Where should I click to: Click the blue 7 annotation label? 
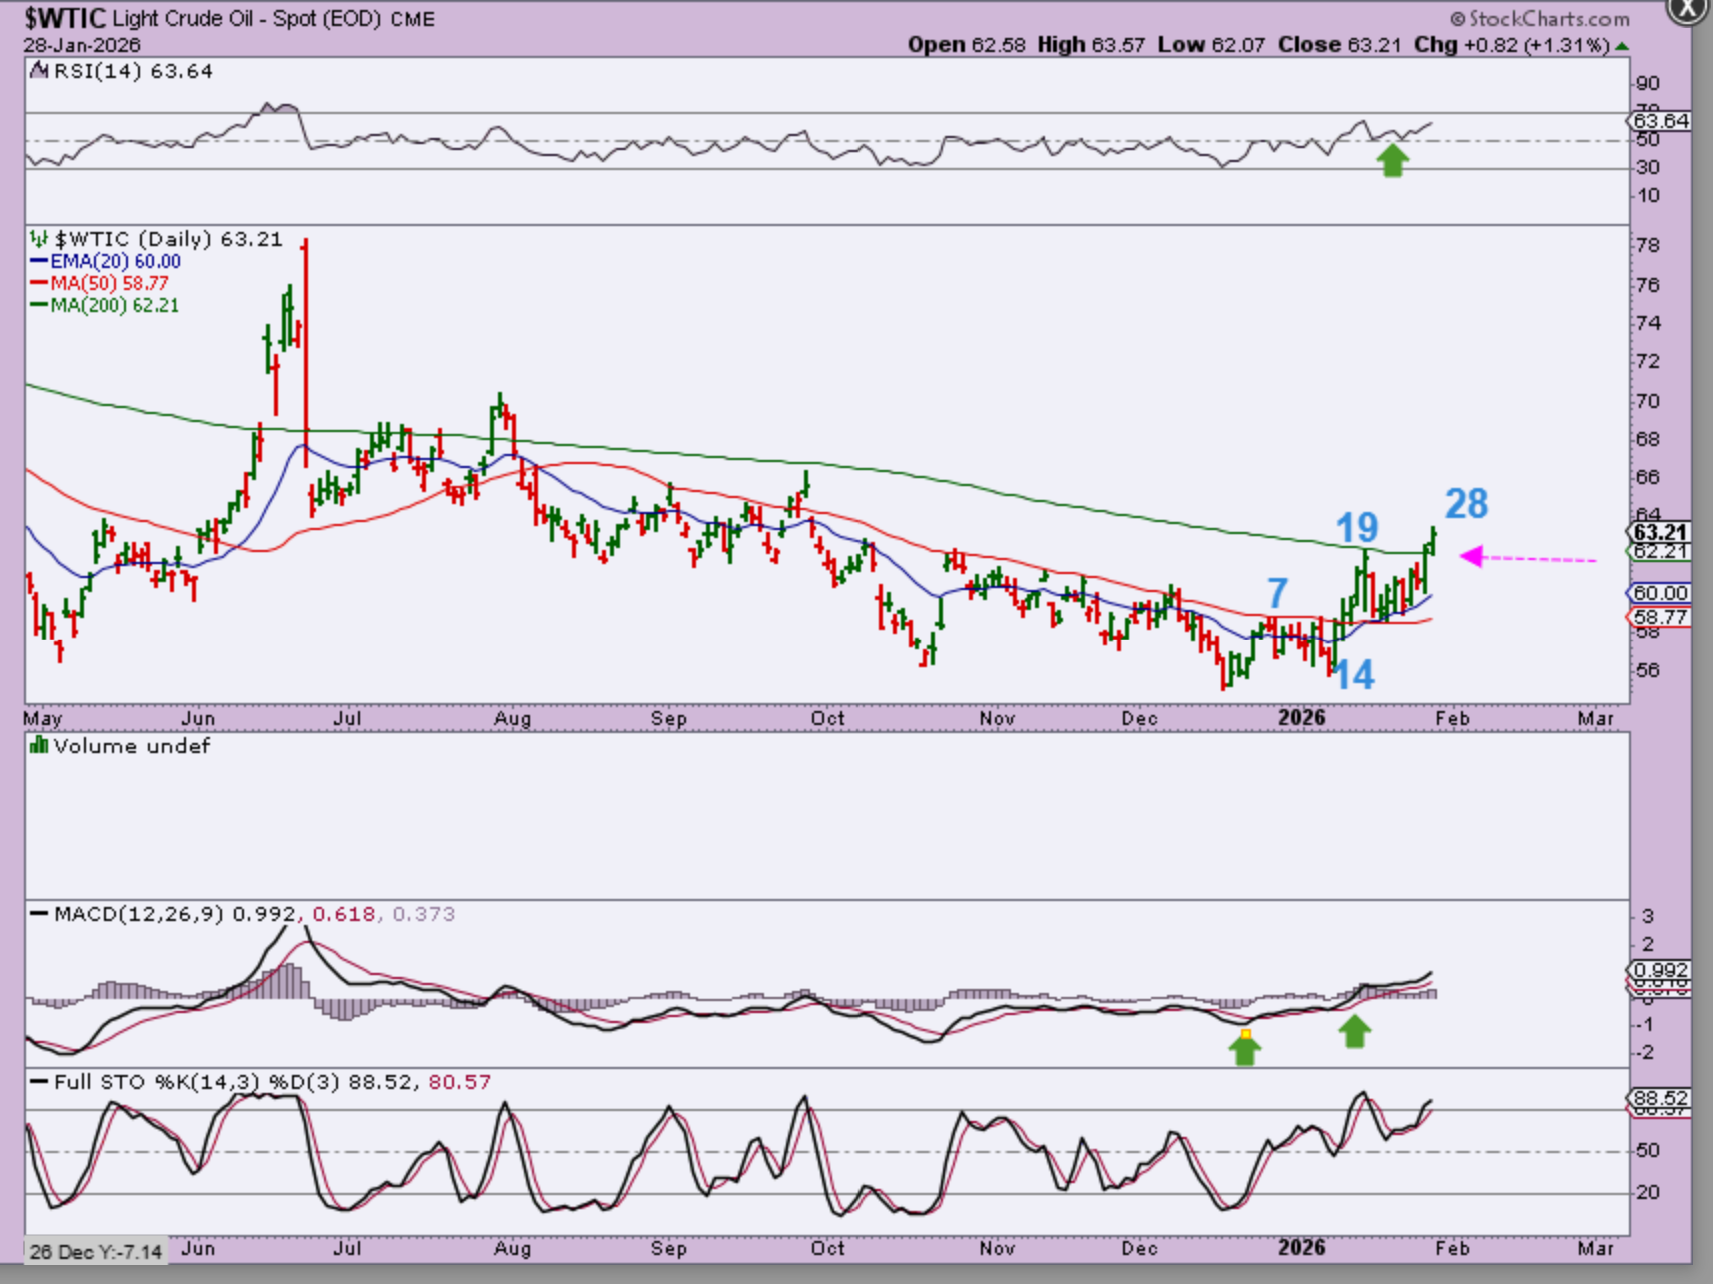click(1277, 593)
